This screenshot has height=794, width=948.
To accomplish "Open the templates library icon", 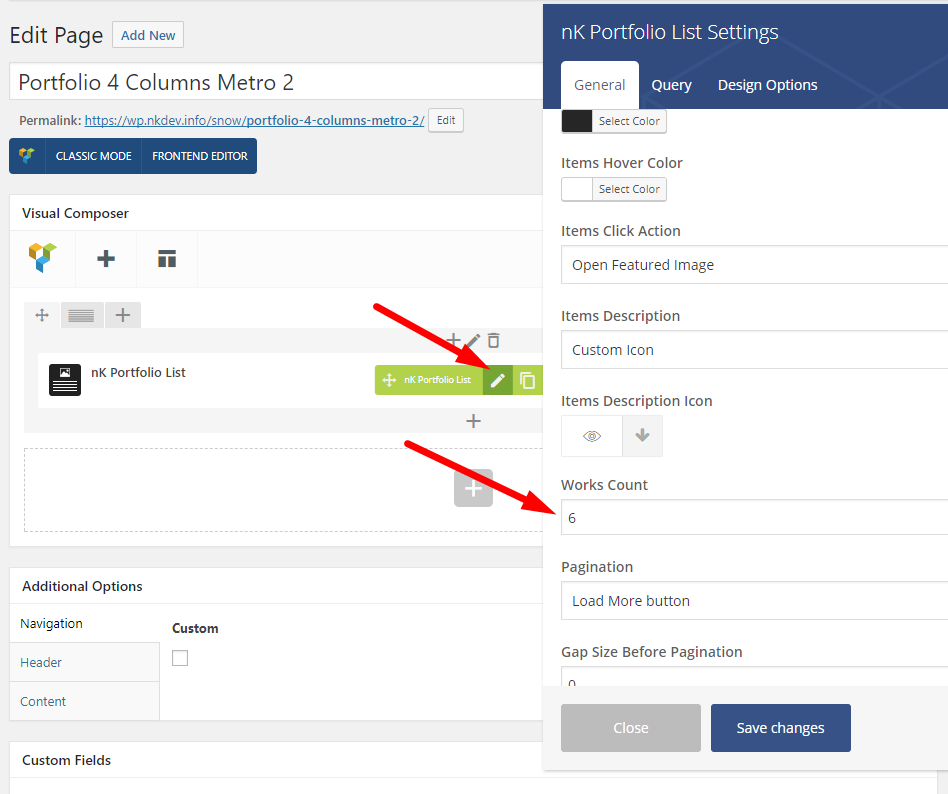I will [166, 258].
